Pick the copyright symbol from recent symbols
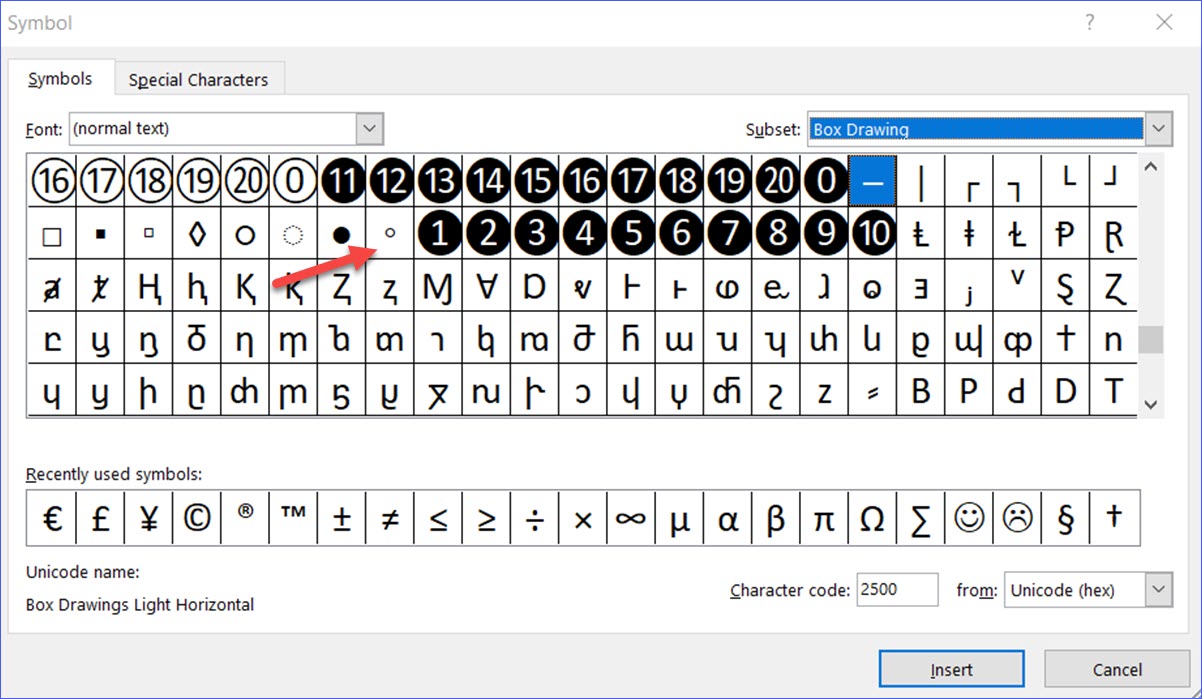This screenshot has width=1202, height=699. [197, 519]
